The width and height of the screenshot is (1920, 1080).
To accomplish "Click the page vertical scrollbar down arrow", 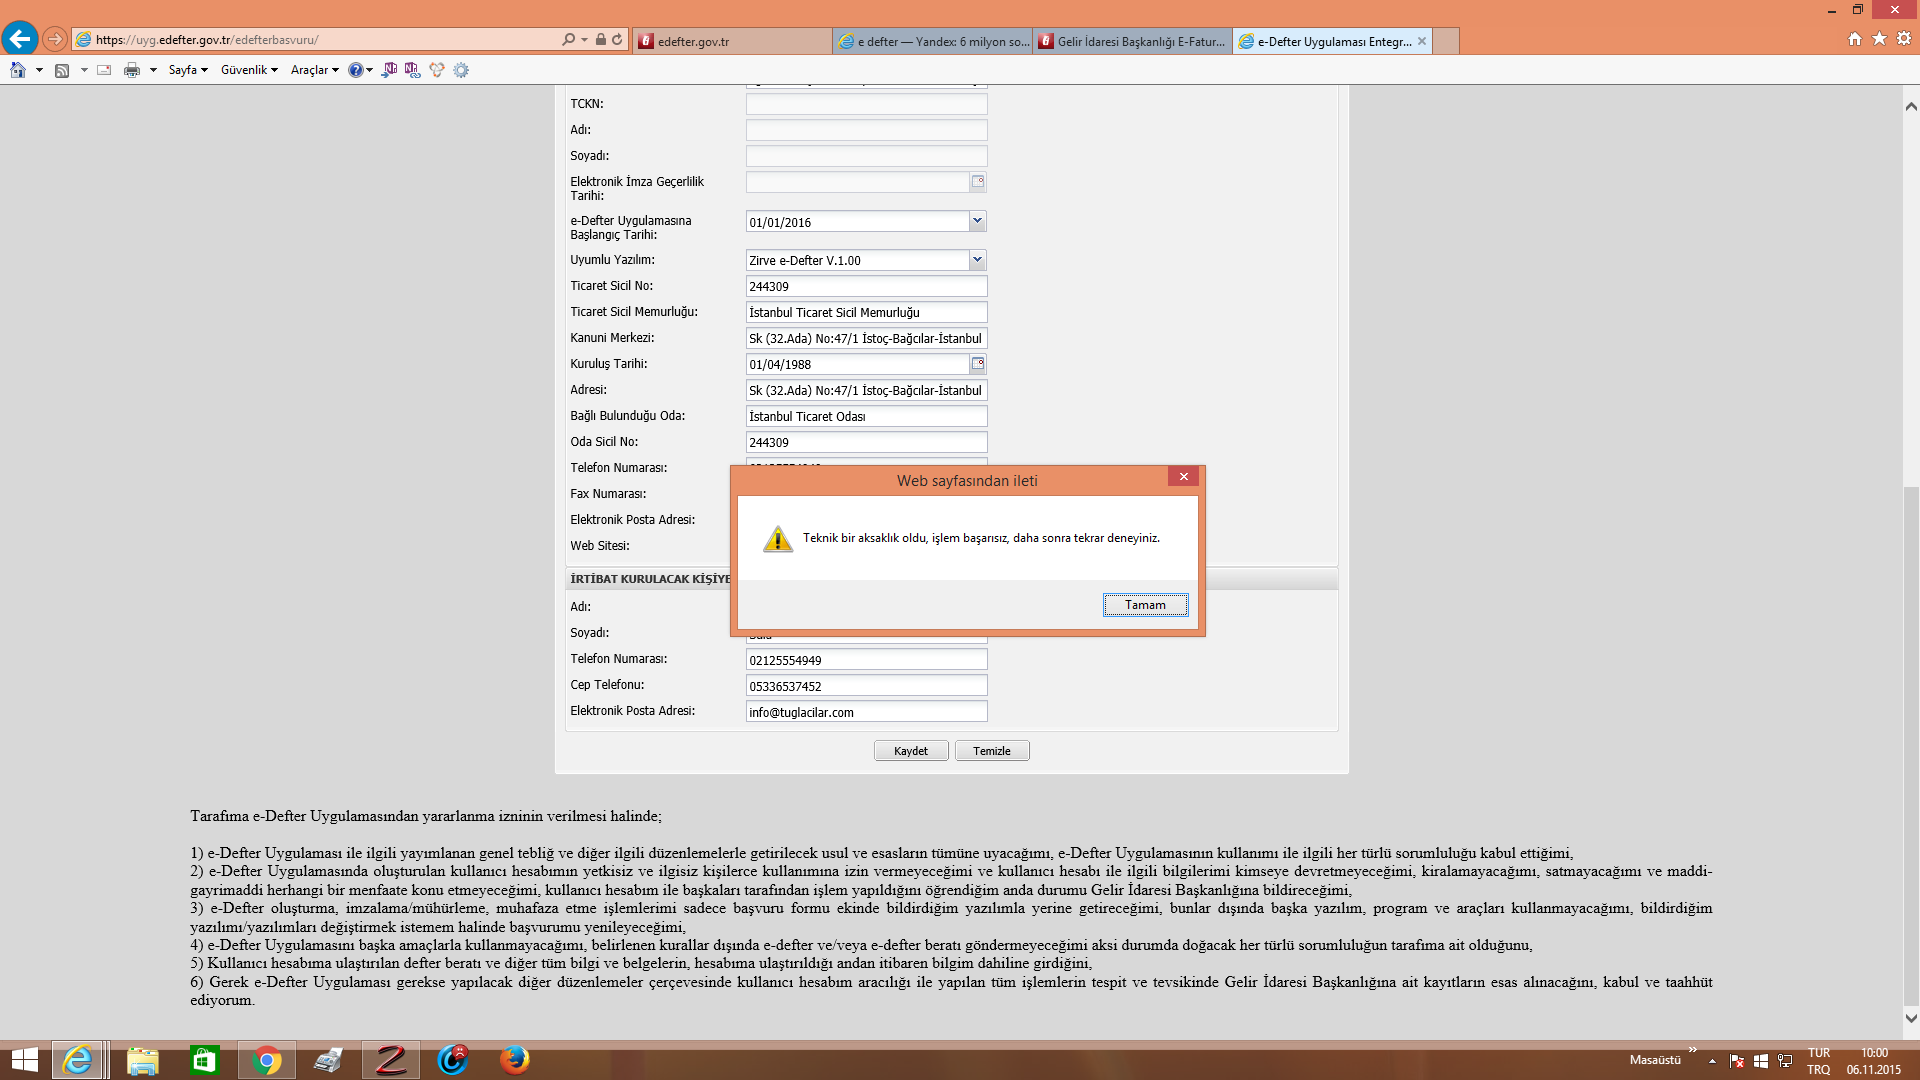I will tap(1910, 1019).
